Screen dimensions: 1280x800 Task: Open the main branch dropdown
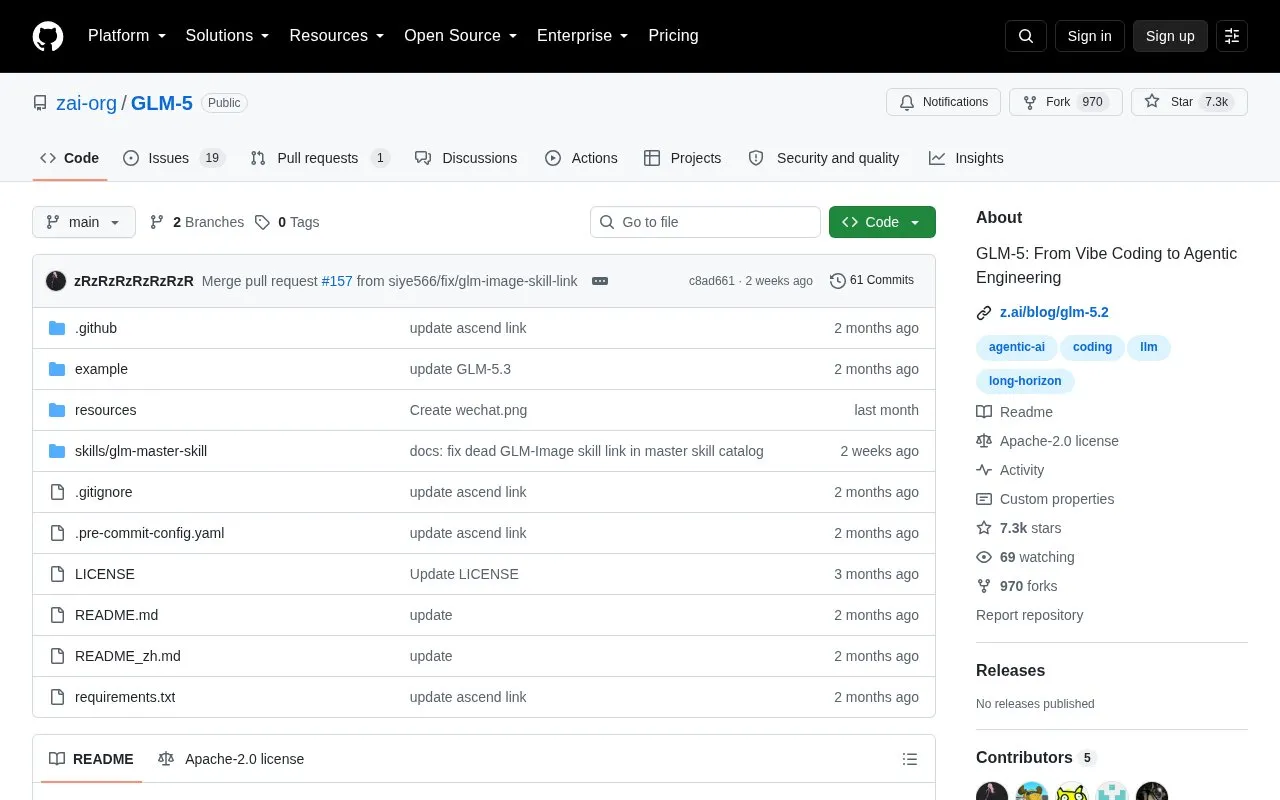tap(84, 222)
